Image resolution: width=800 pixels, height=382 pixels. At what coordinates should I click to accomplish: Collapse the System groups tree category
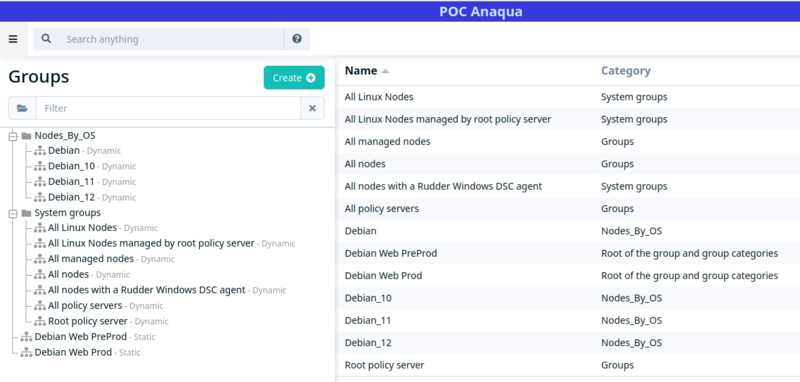(x=12, y=213)
